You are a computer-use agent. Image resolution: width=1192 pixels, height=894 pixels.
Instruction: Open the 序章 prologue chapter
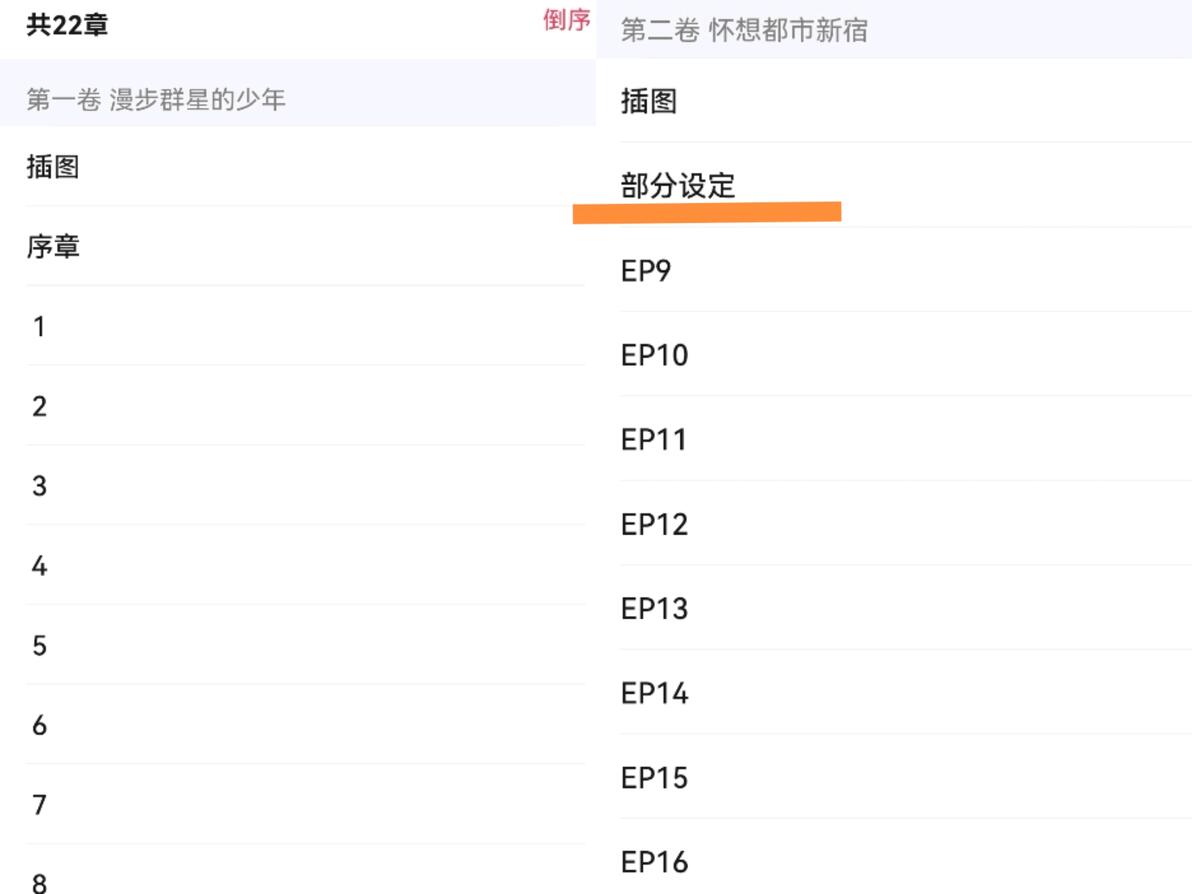[305, 246]
